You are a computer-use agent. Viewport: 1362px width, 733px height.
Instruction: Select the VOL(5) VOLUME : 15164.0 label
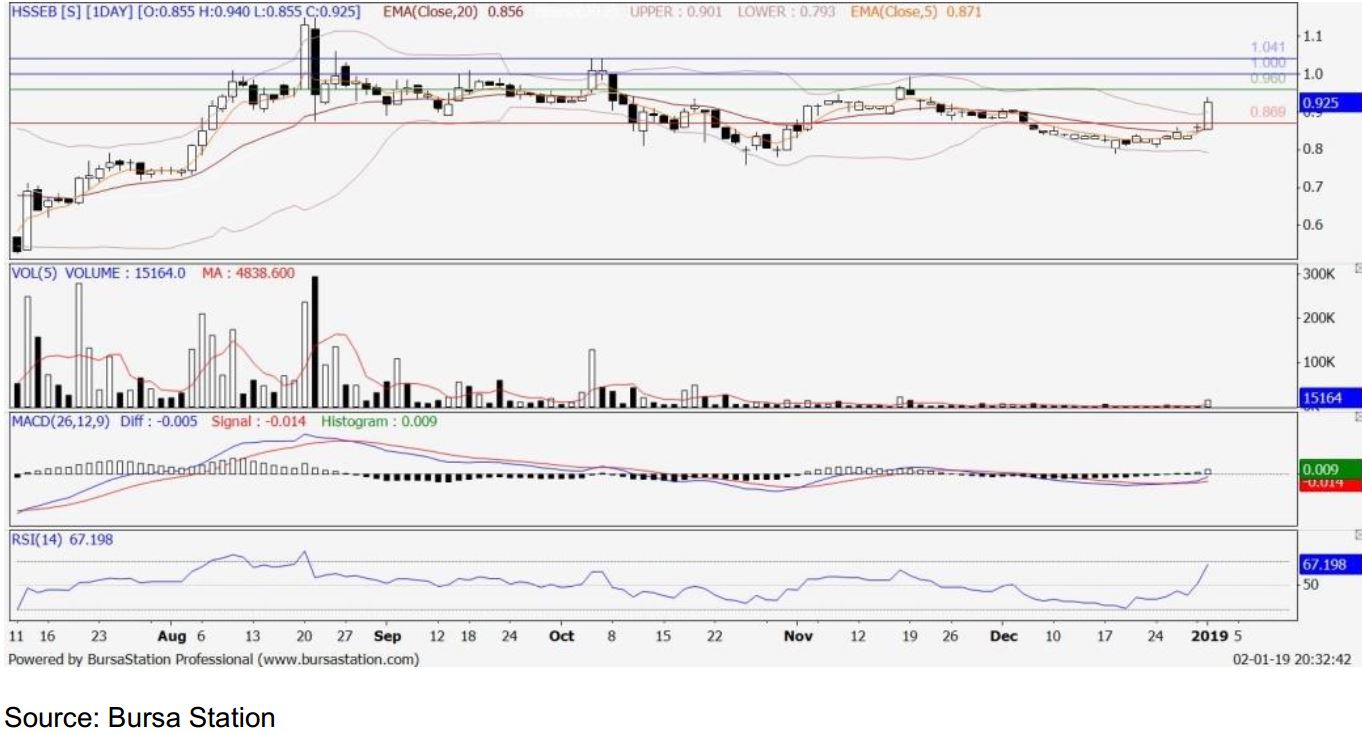click(x=99, y=272)
